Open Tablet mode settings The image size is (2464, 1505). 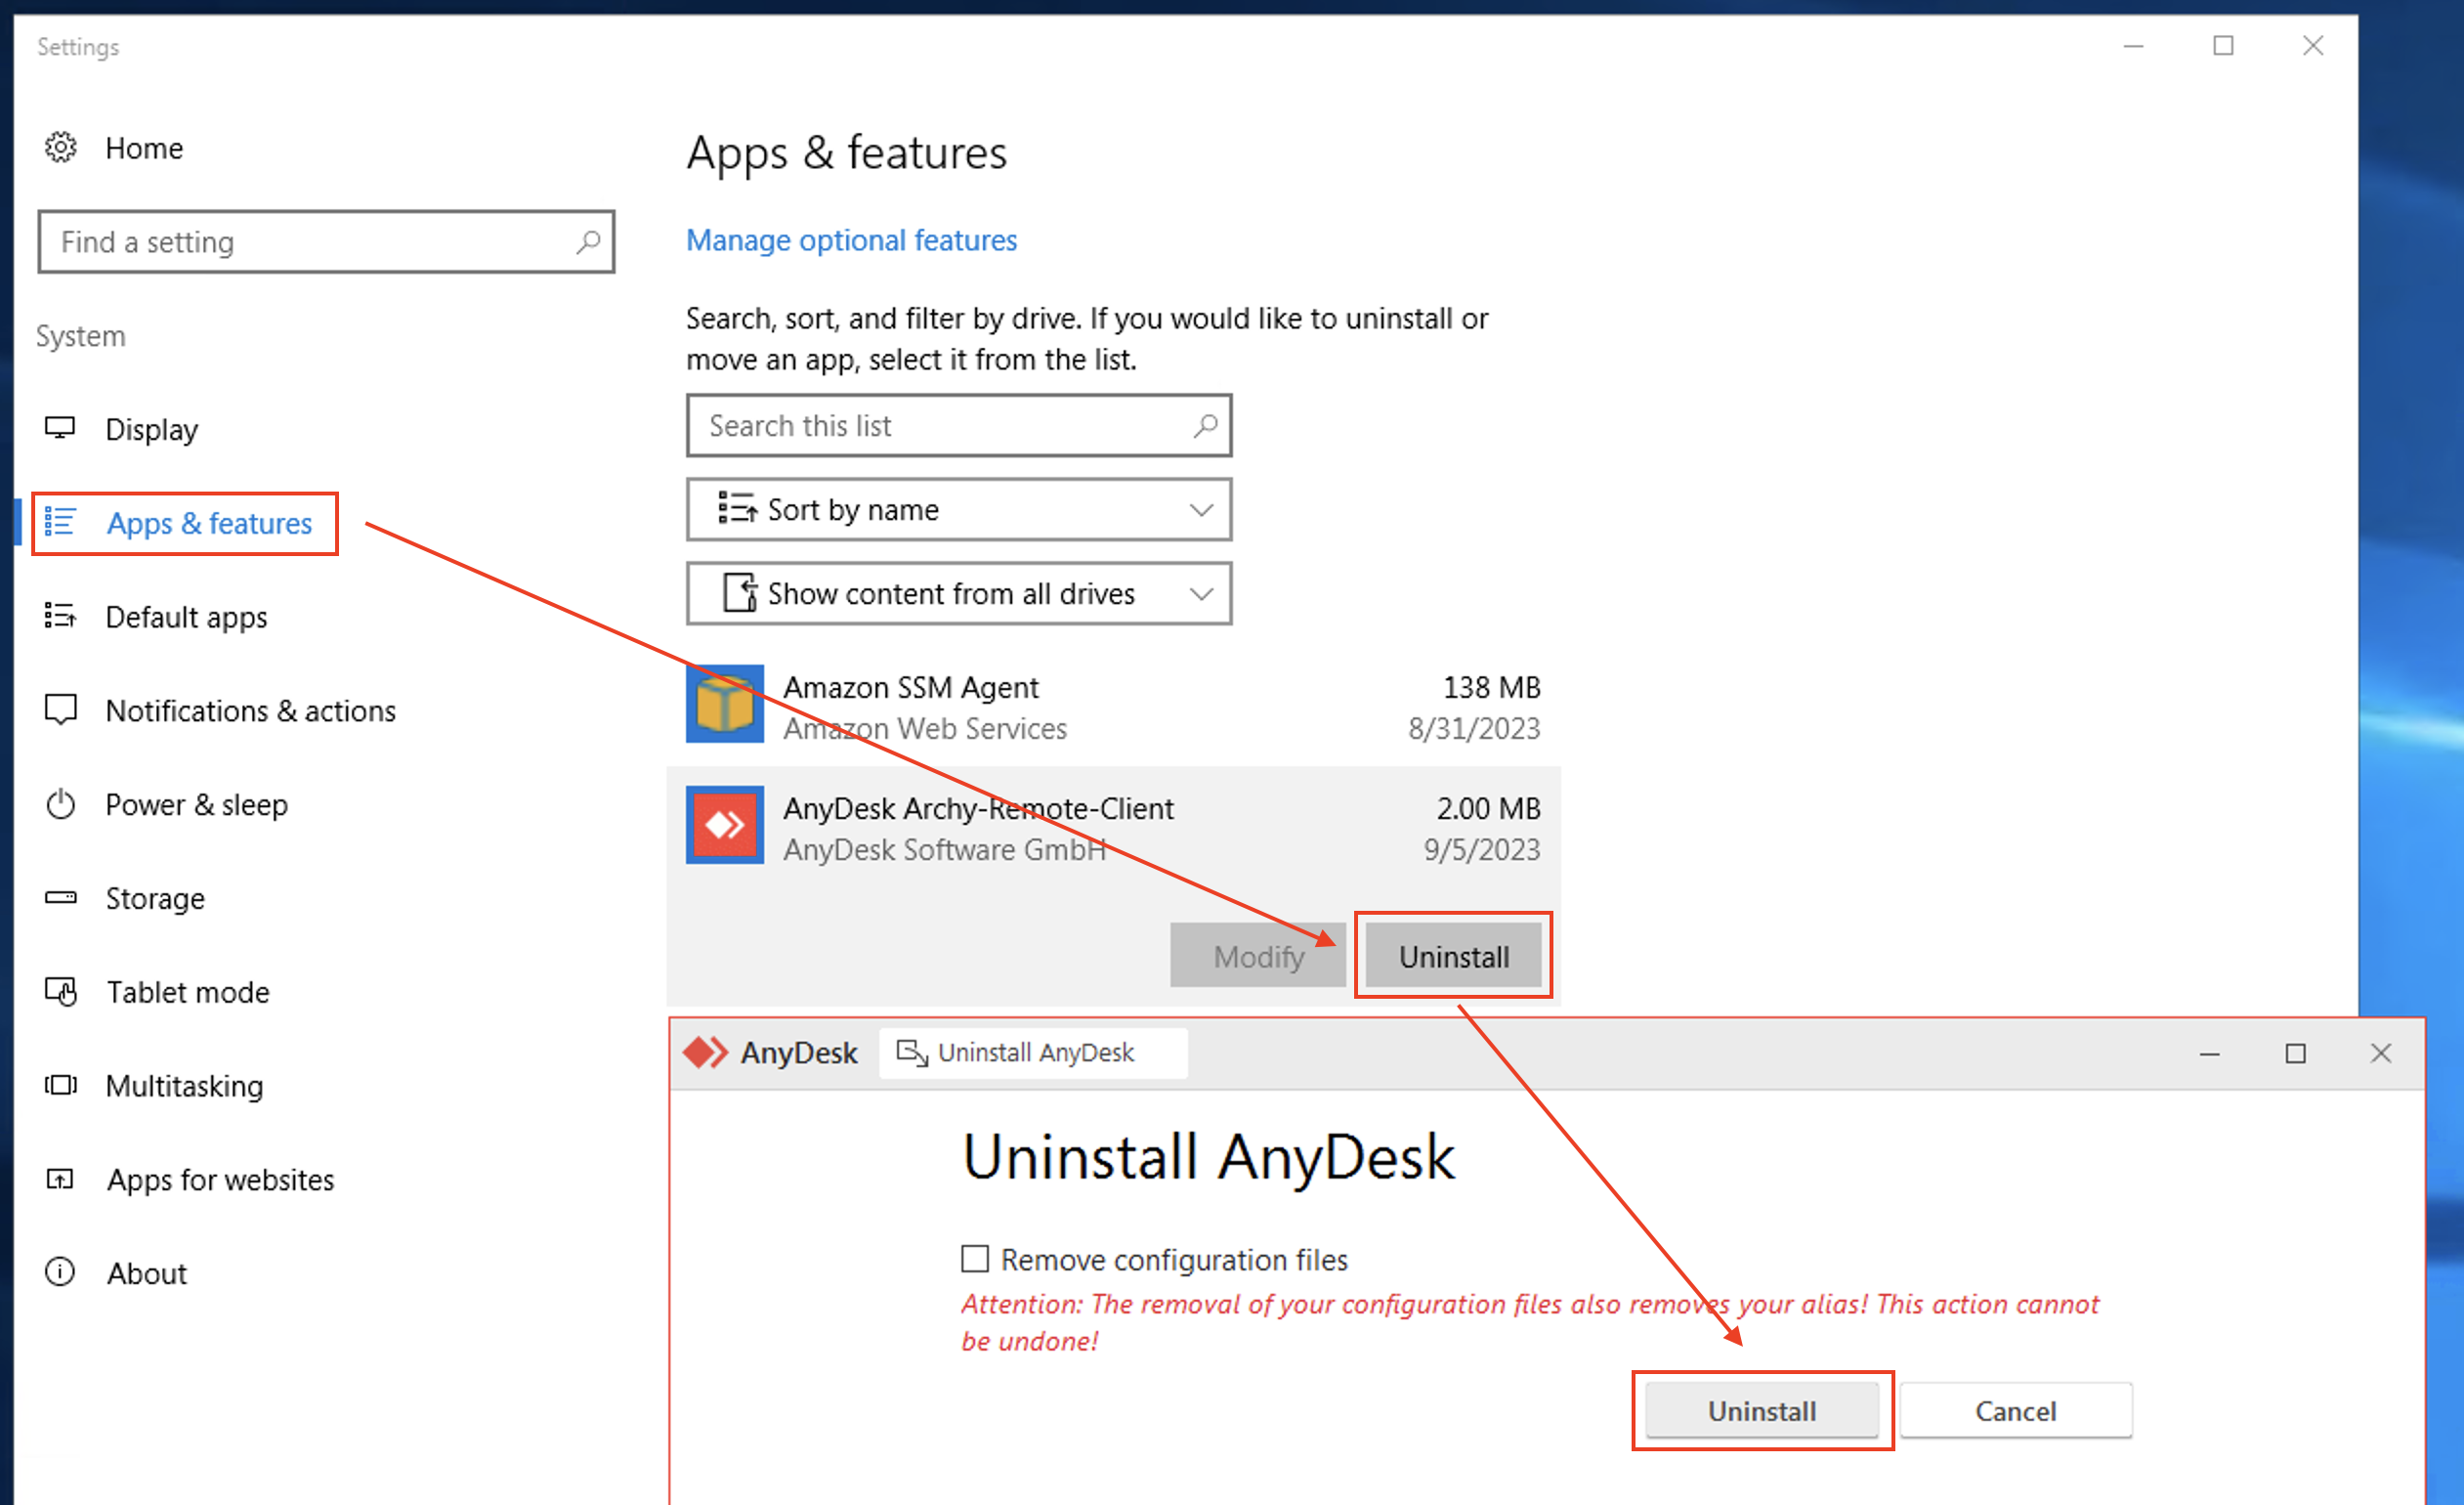(188, 993)
